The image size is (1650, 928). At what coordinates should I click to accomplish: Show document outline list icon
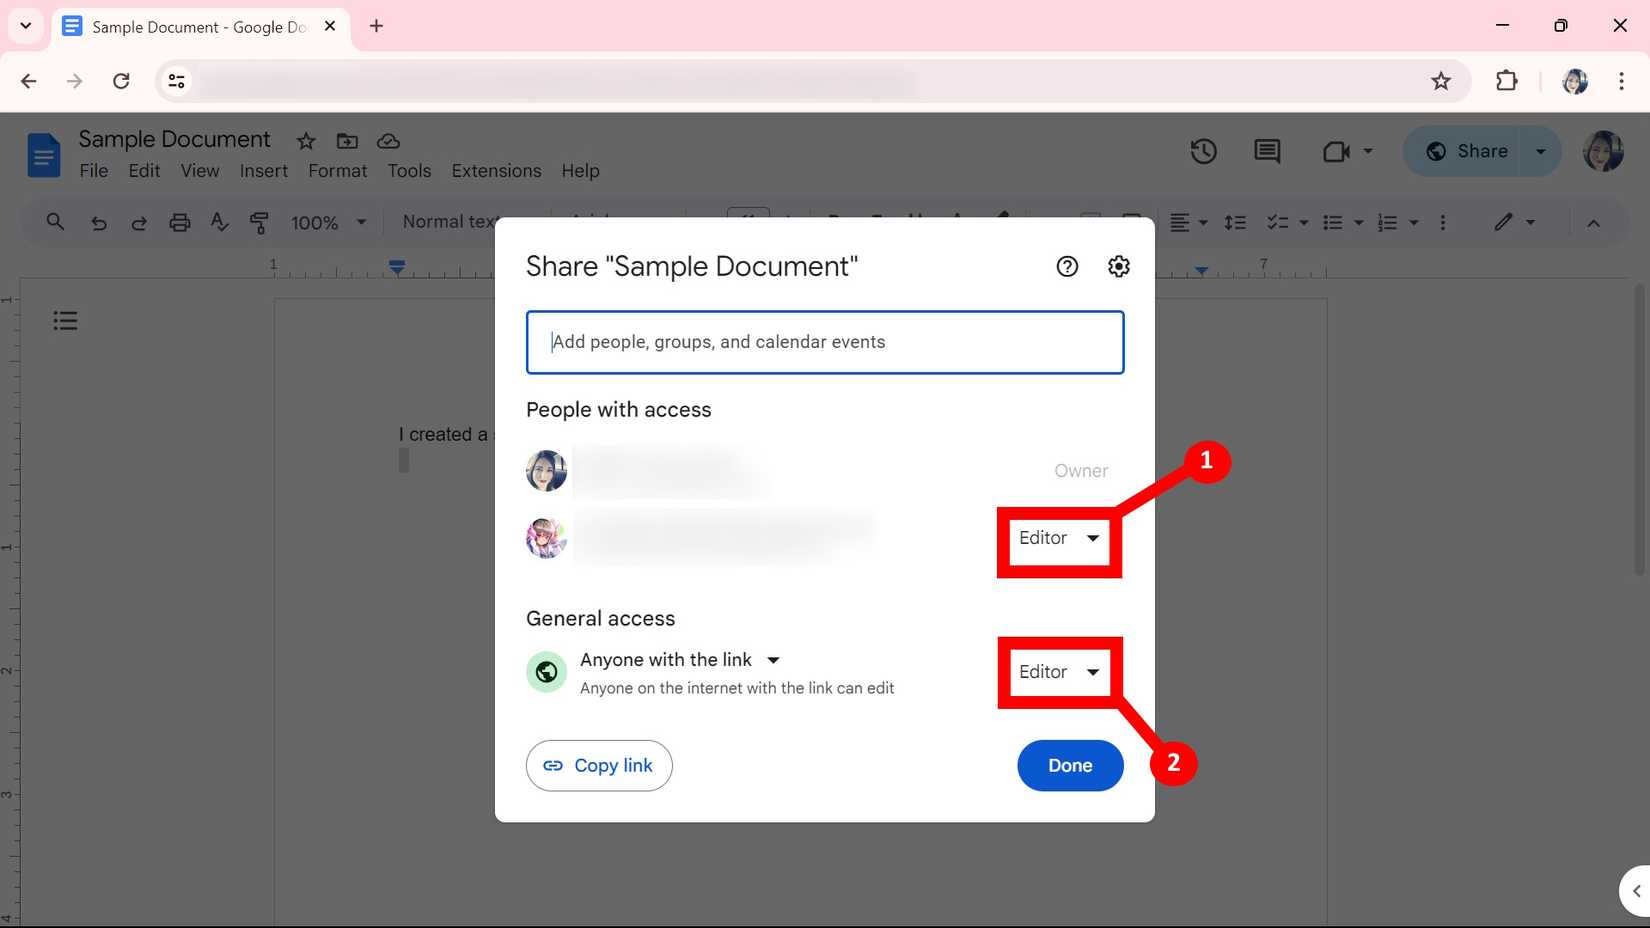click(x=65, y=321)
